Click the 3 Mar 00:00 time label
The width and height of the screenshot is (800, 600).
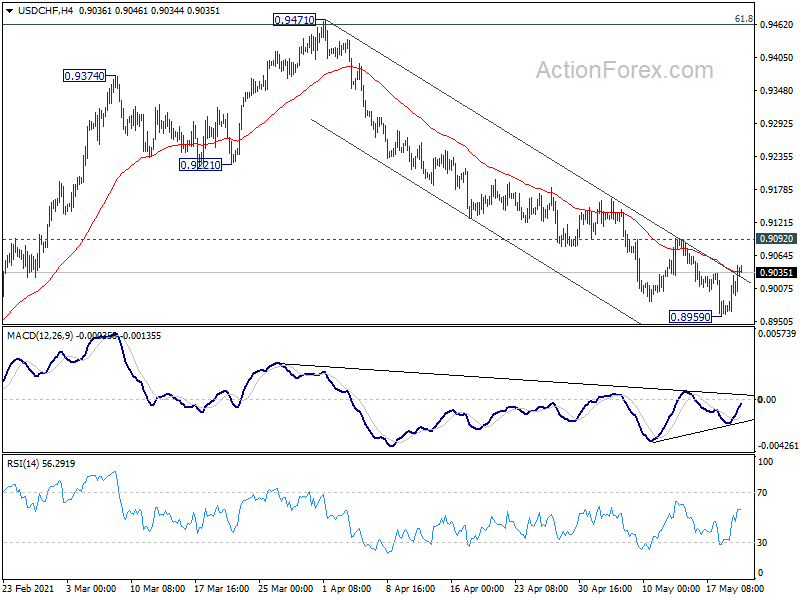(92, 589)
